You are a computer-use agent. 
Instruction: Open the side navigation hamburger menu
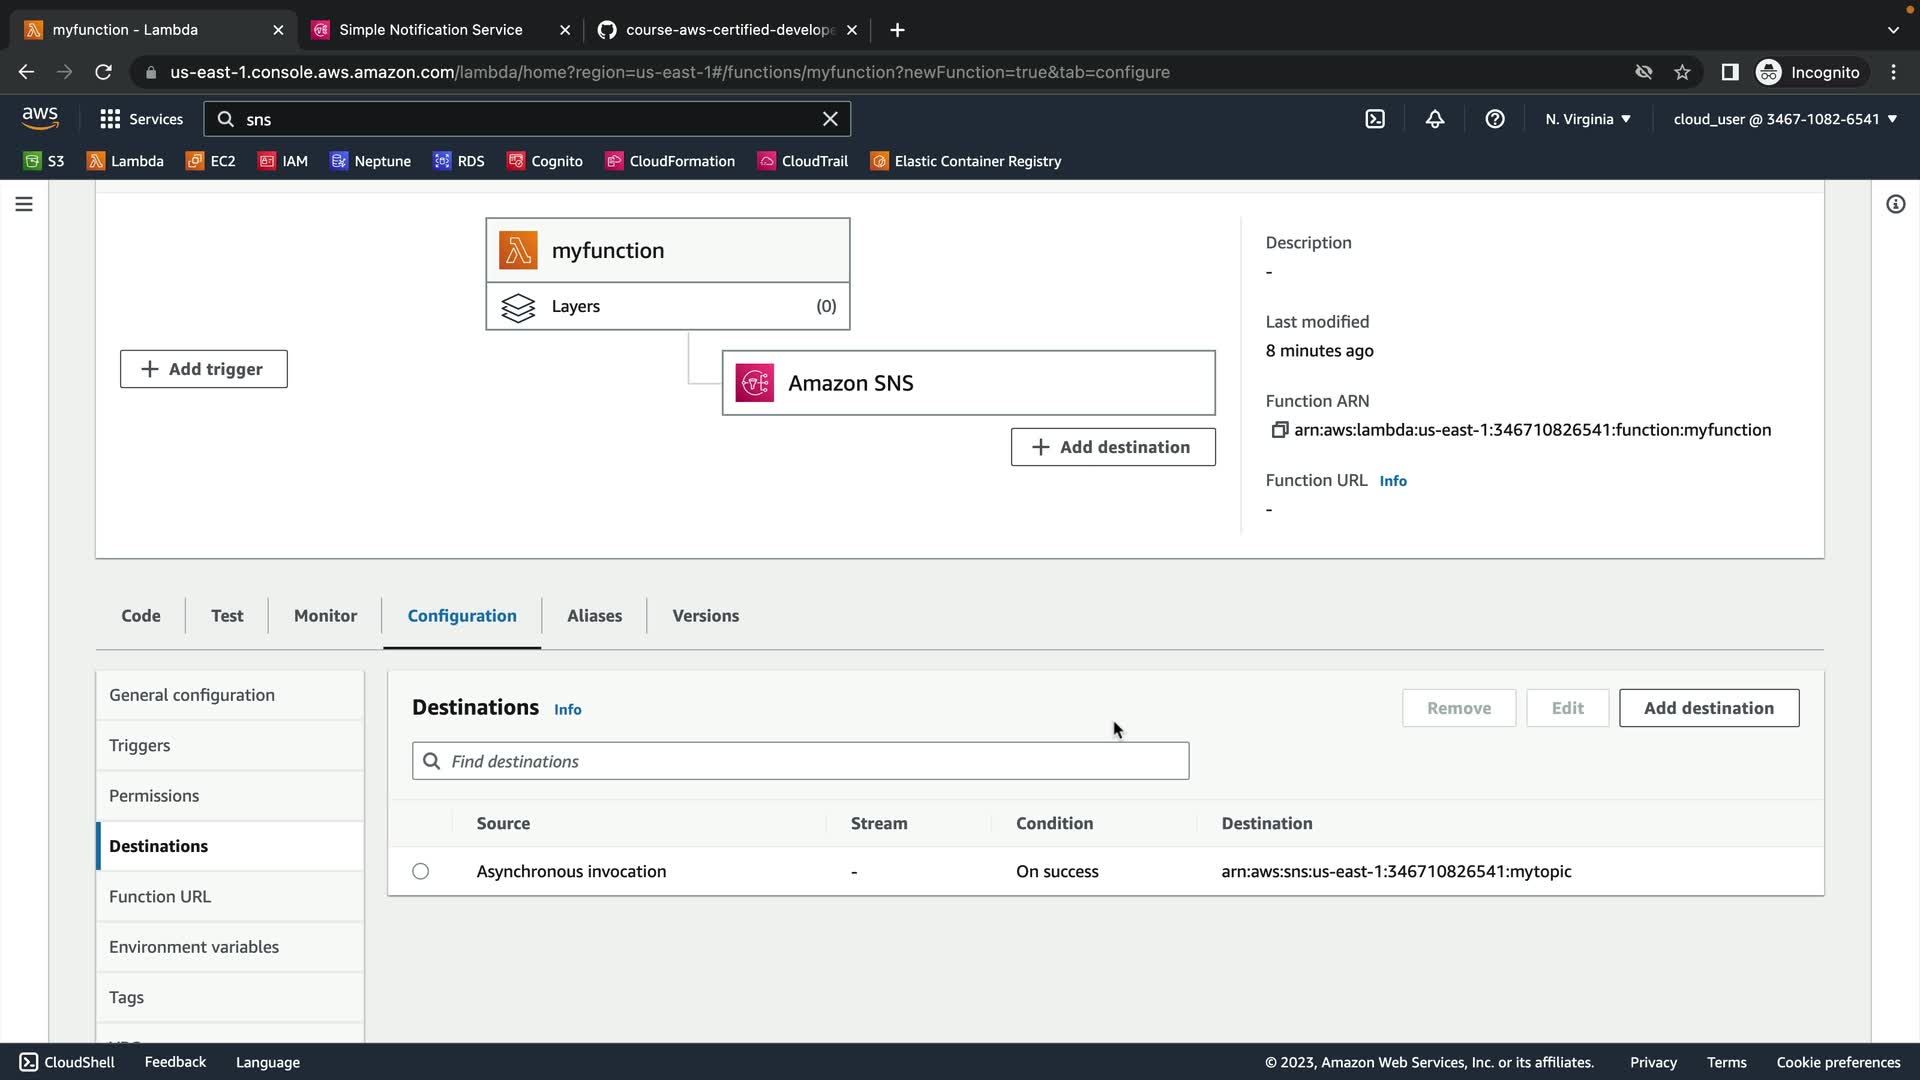[24, 204]
